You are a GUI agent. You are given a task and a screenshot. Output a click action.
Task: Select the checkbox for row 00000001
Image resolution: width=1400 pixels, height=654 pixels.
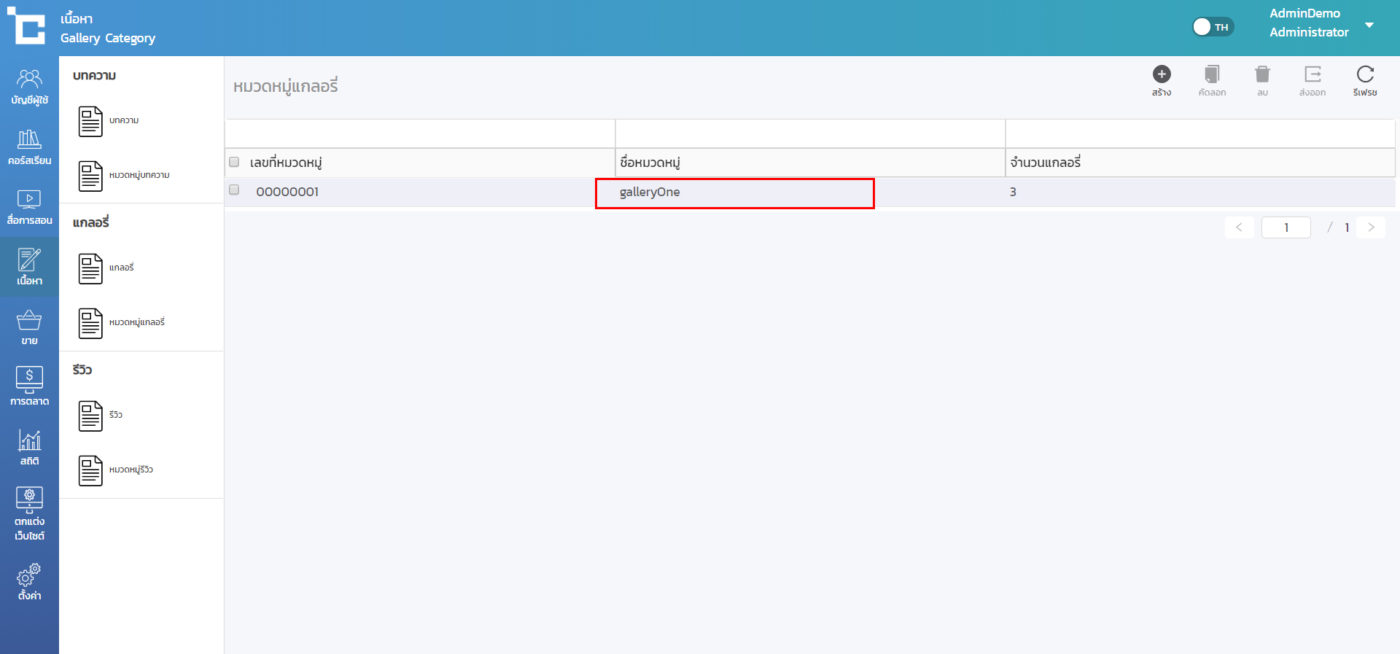[234, 190]
